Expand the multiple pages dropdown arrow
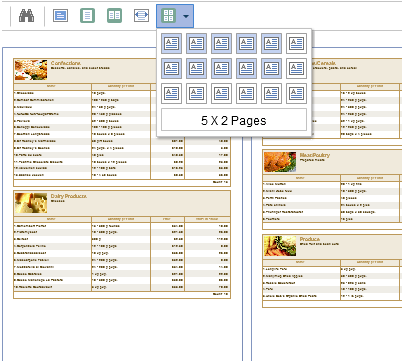This screenshot has width=412, height=362. pos(186,16)
